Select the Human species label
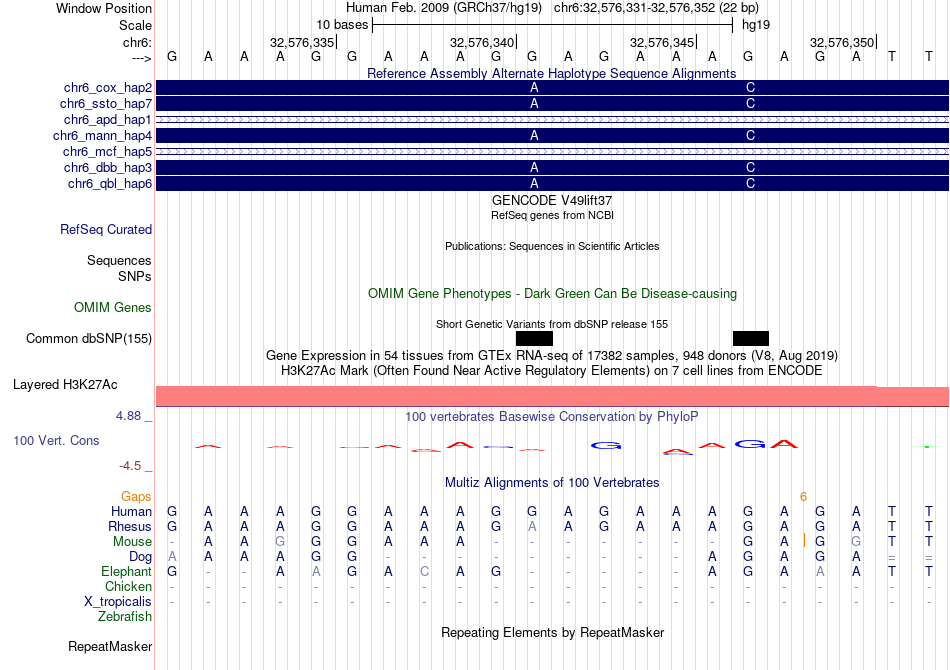 tap(131, 512)
